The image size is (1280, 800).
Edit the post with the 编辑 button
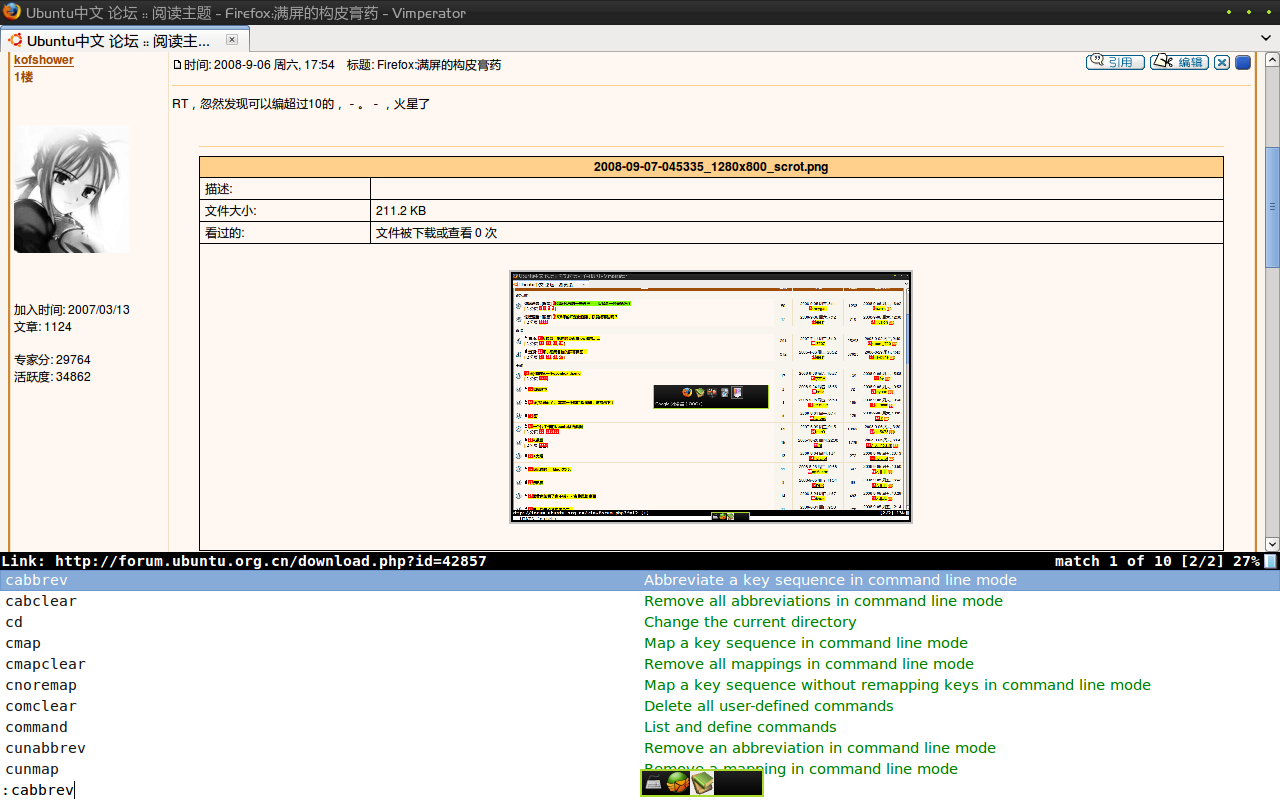1179,62
